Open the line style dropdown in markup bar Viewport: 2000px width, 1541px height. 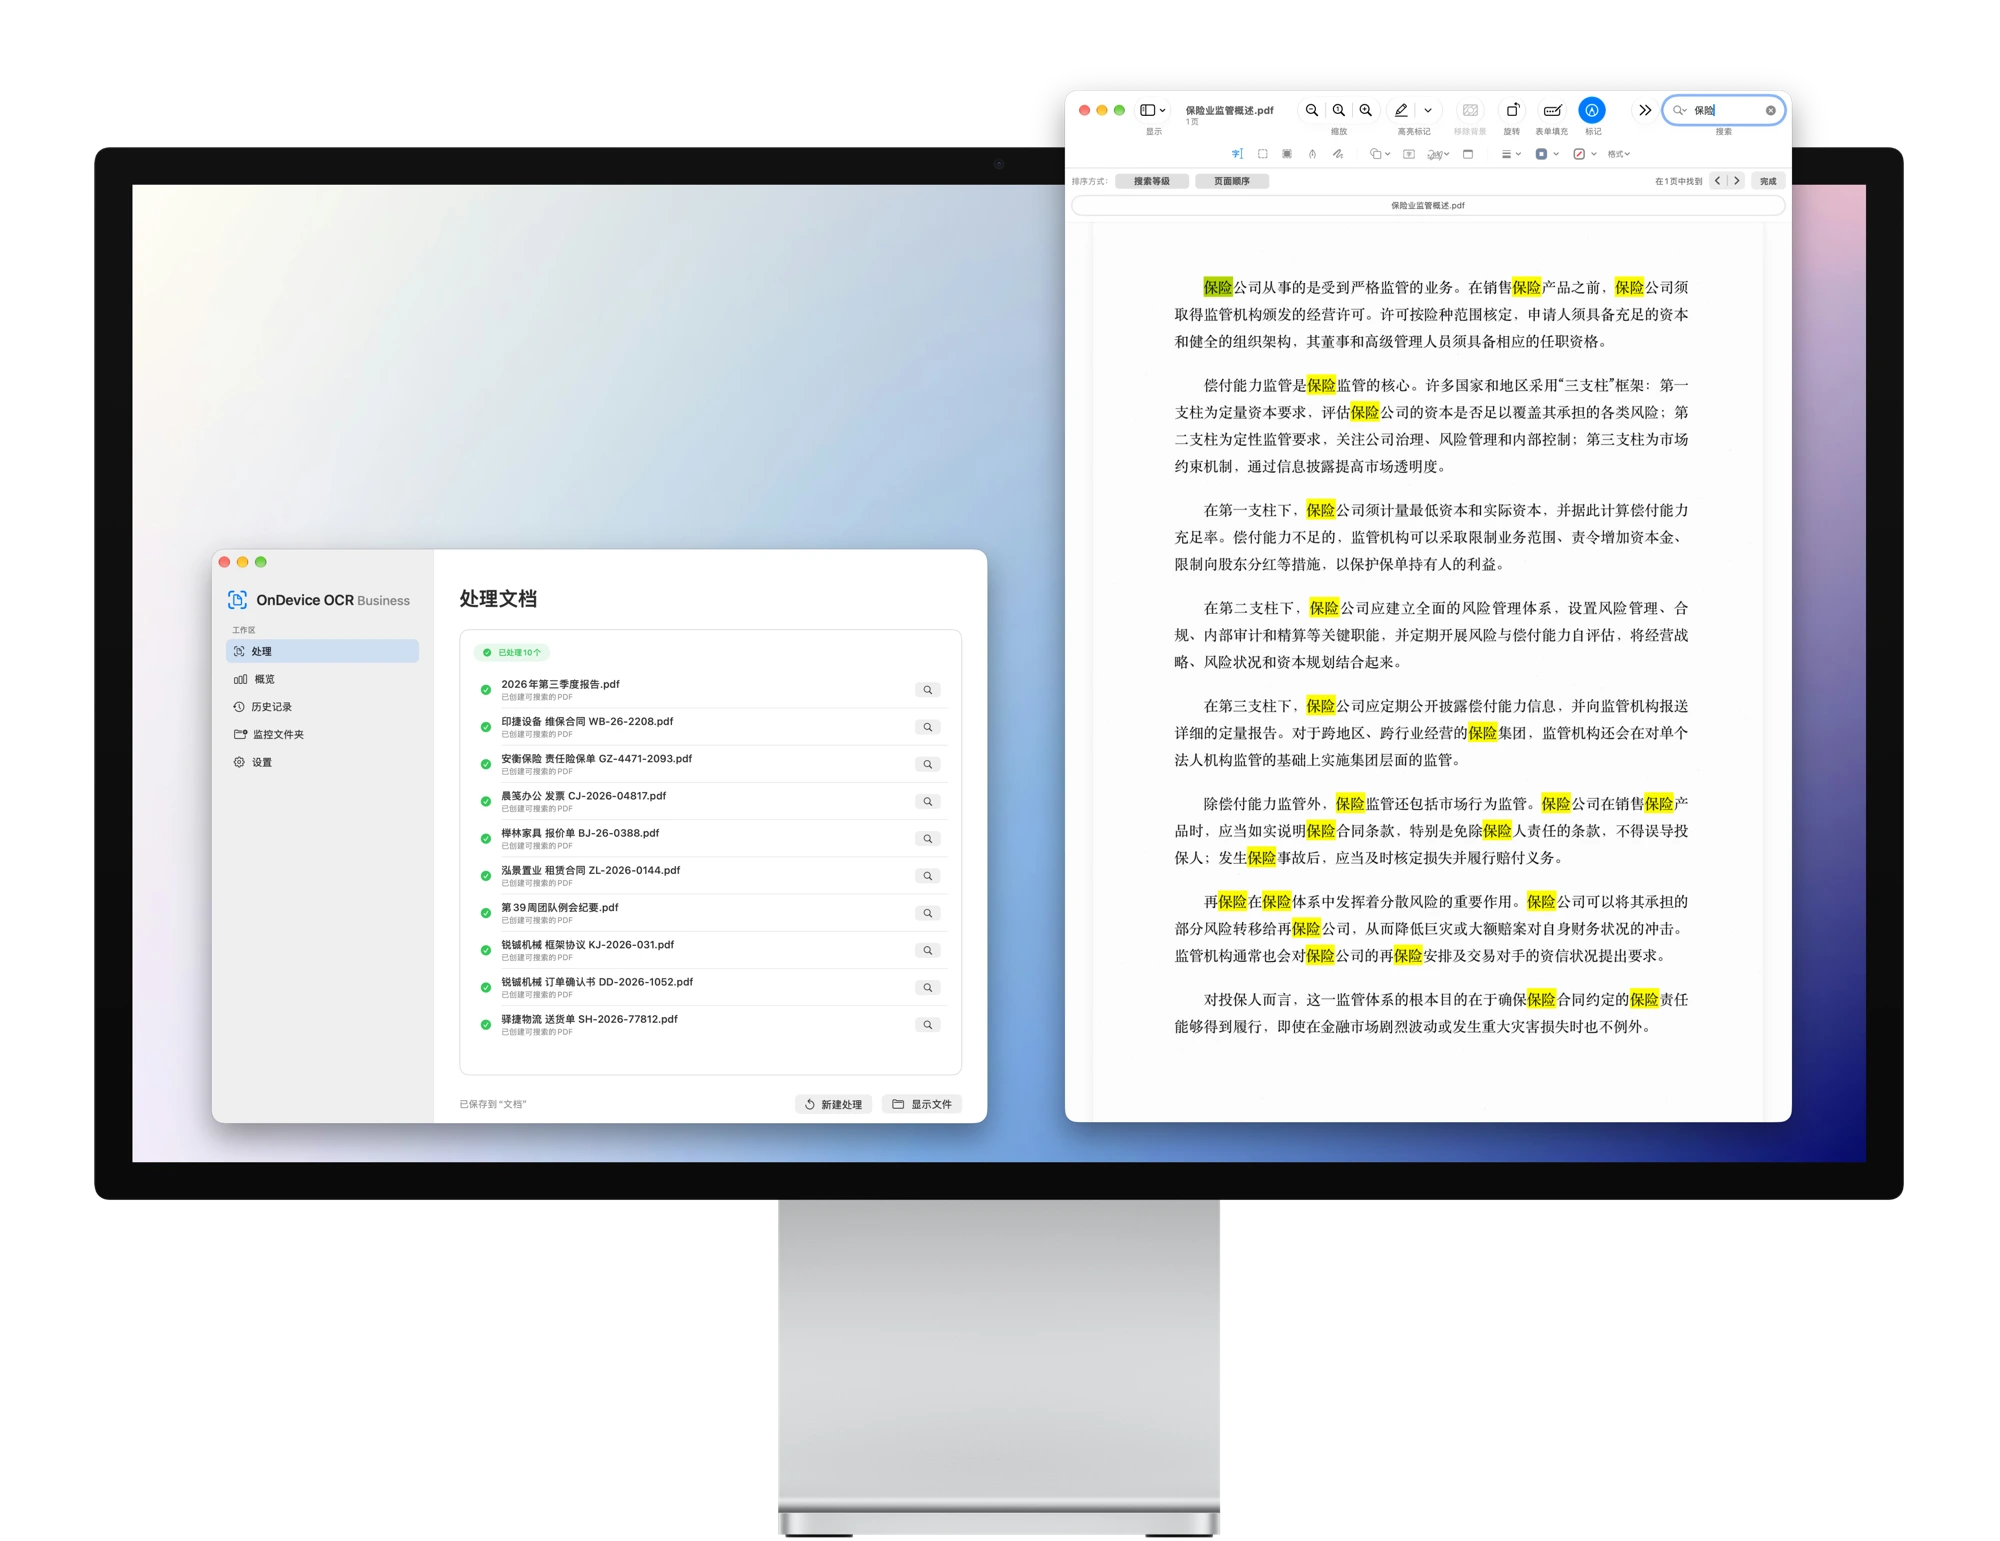pyautogui.click(x=1510, y=154)
